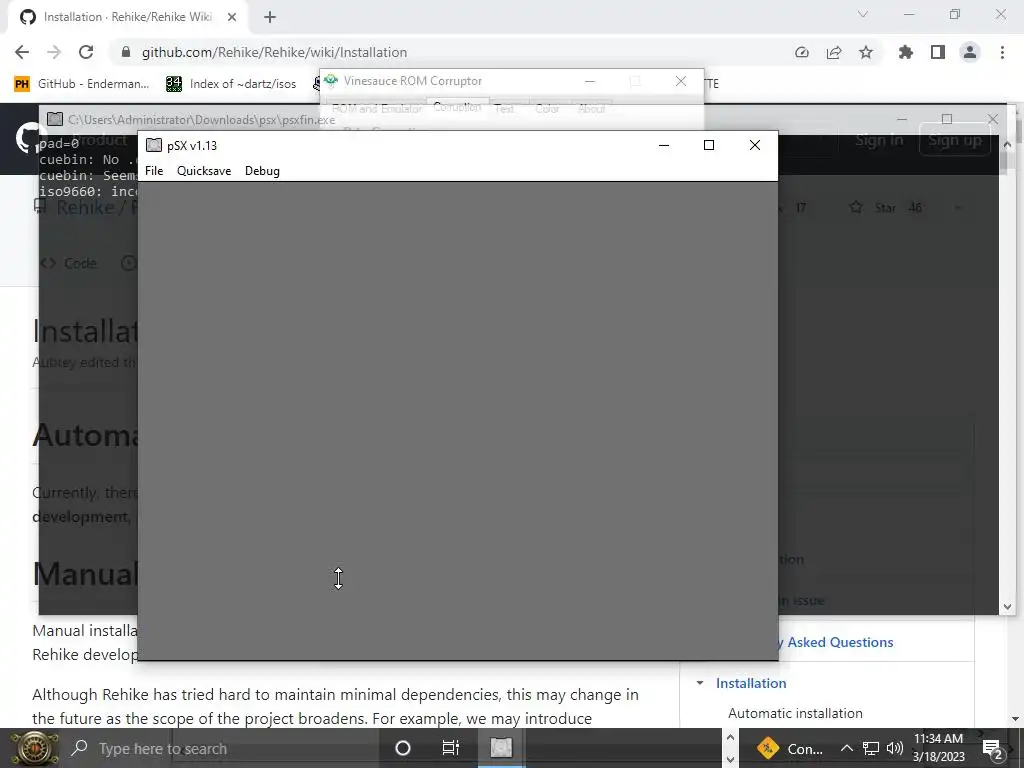Click console scrollbar down arrow

point(1007,607)
